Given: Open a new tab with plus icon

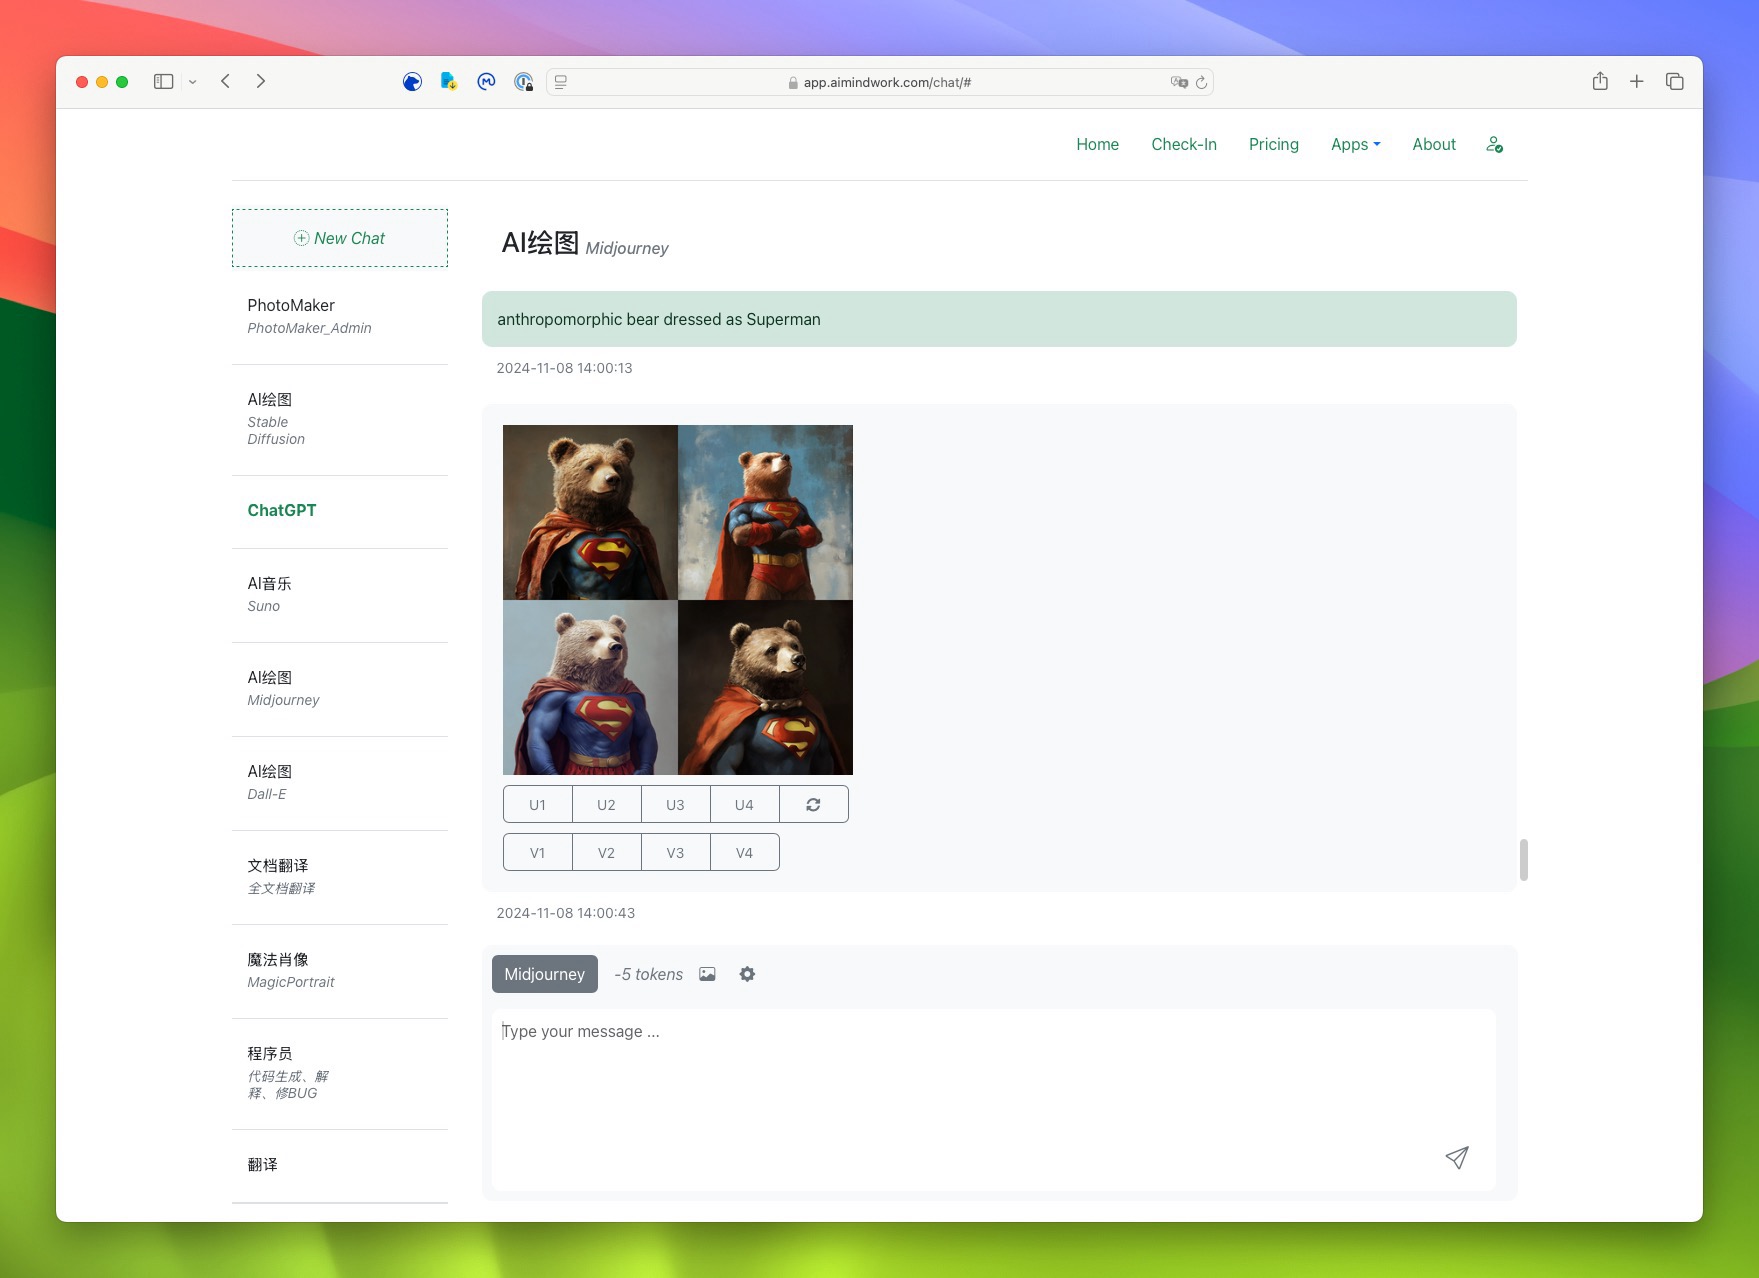Looking at the screenshot, I should click(1637, 81).
